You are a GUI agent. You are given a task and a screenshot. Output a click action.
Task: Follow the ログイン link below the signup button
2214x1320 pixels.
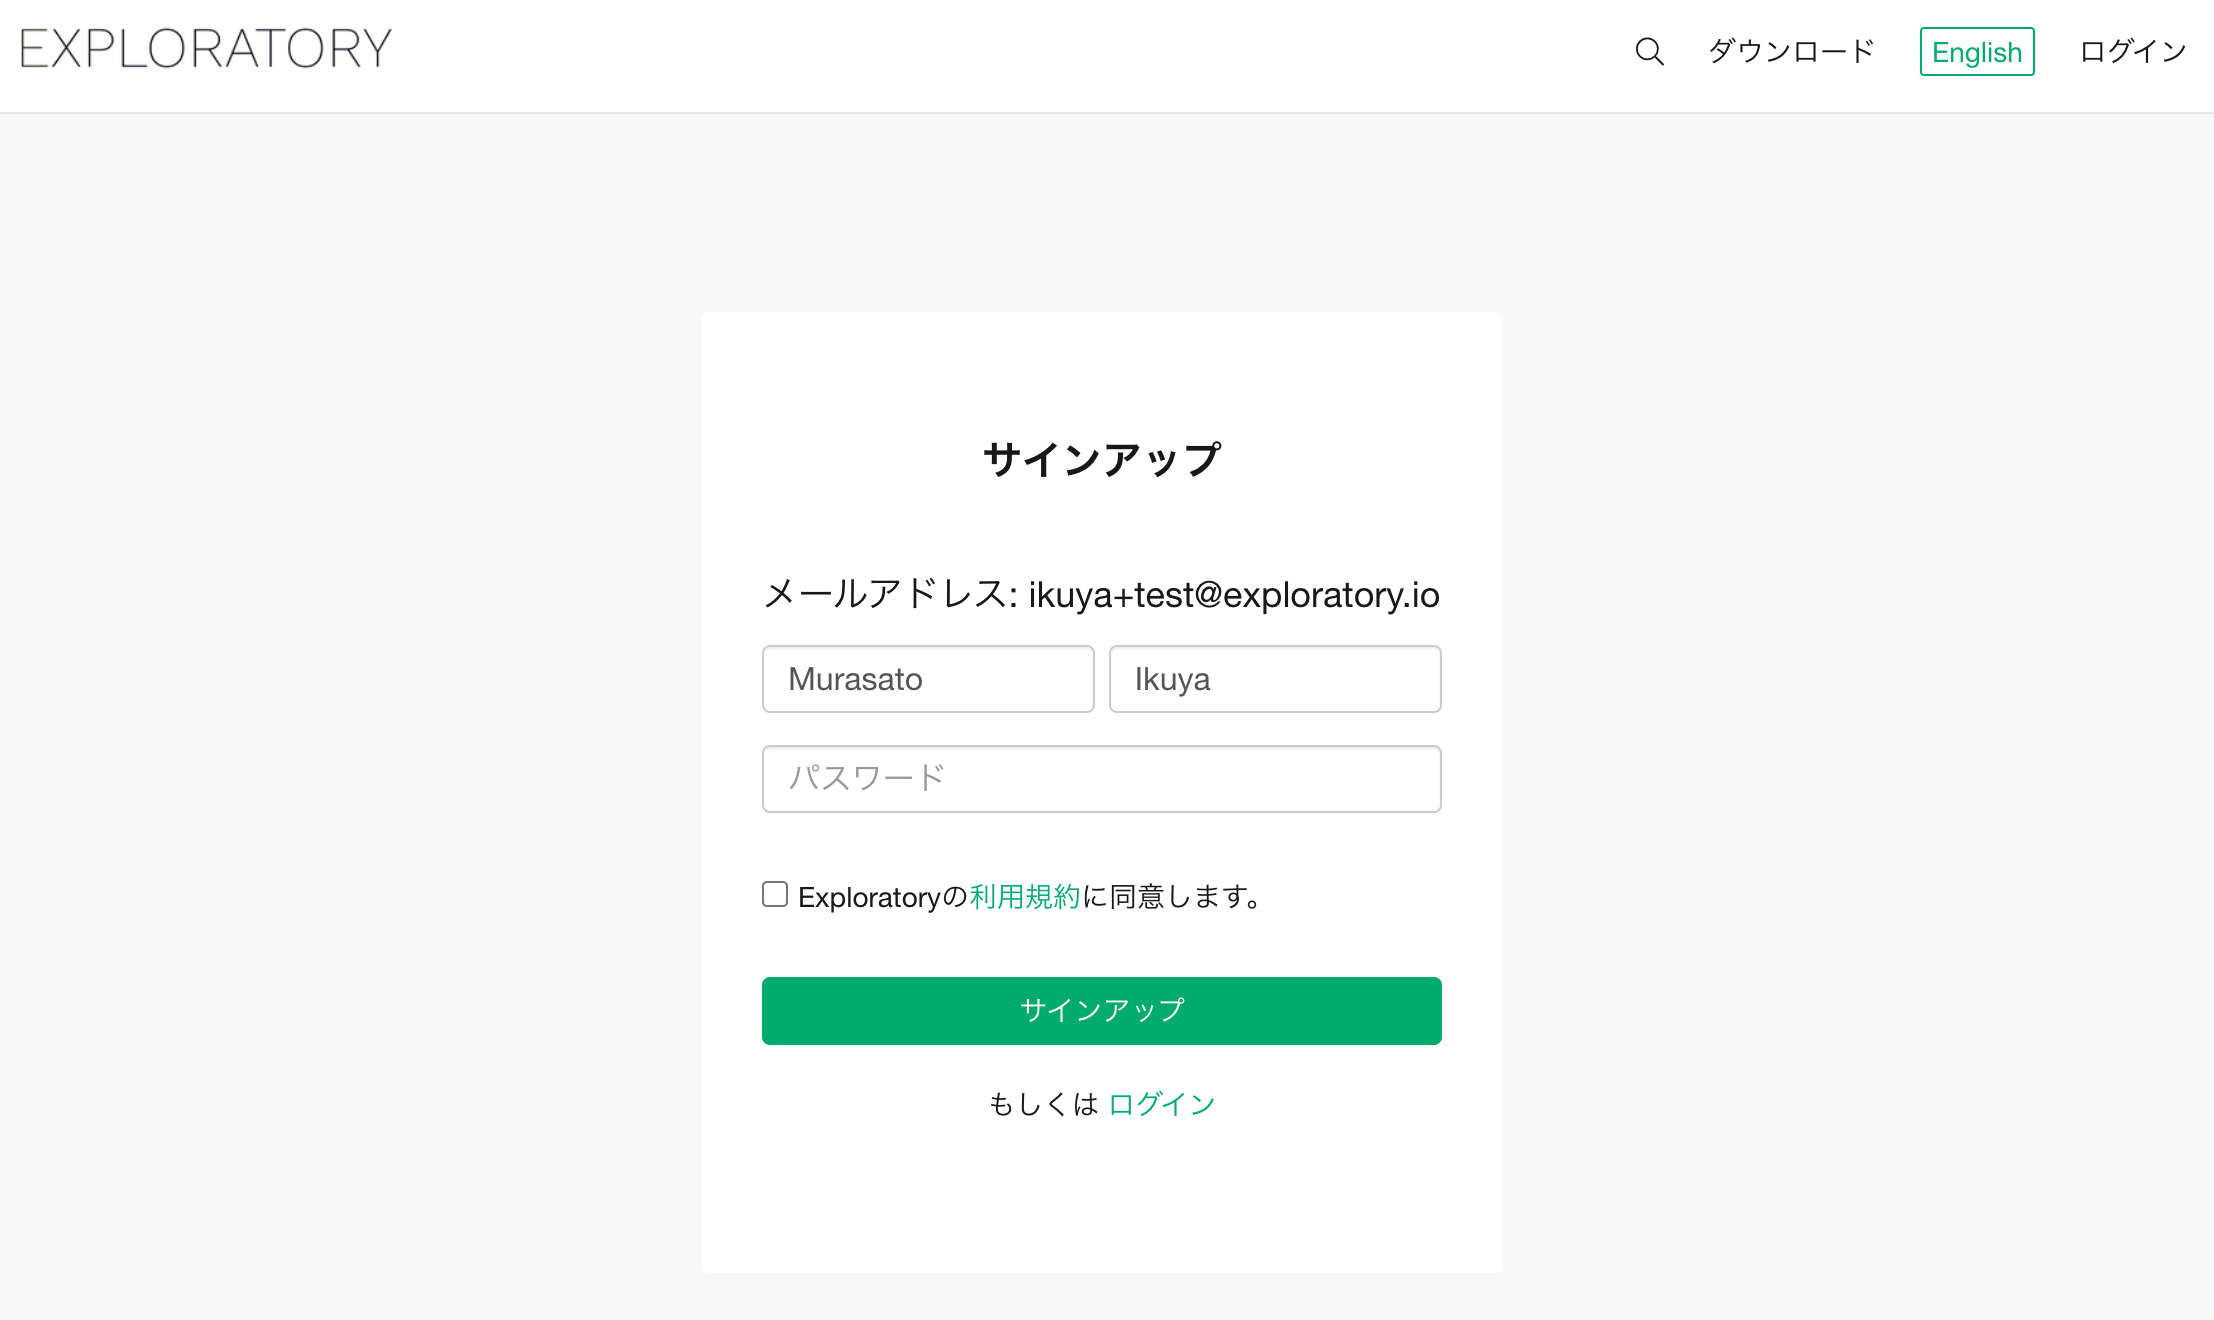pos(1162,1104)
